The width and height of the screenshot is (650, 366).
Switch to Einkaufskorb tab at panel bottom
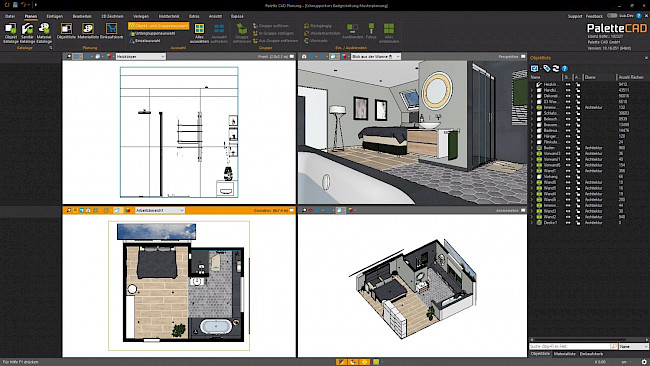pyautogui.click(x=592, y=354)
